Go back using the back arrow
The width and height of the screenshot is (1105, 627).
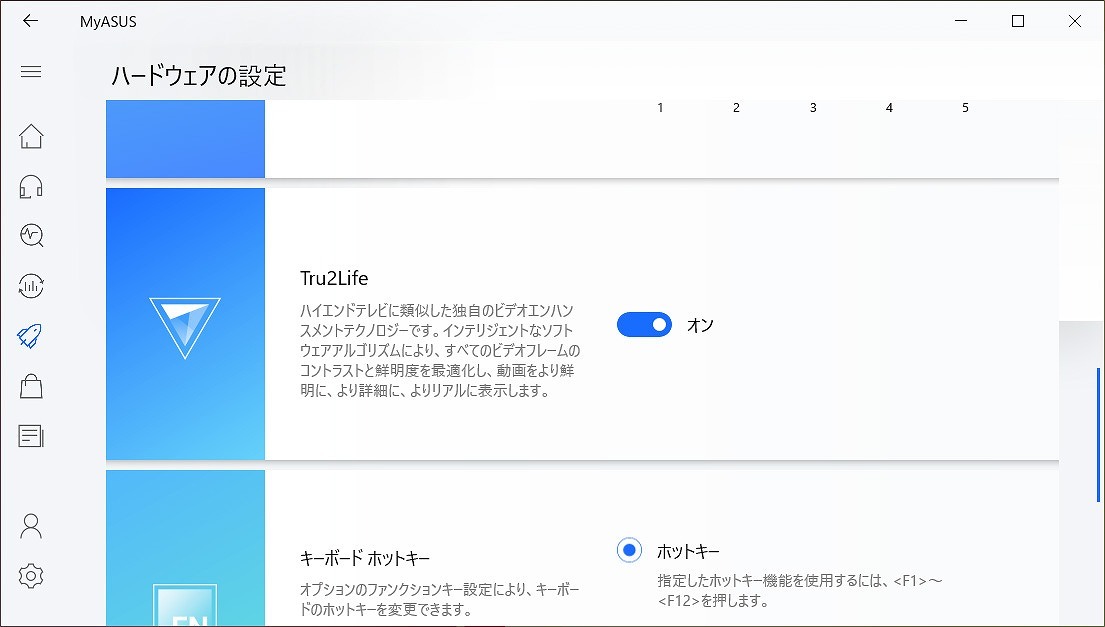pos(30,21)
